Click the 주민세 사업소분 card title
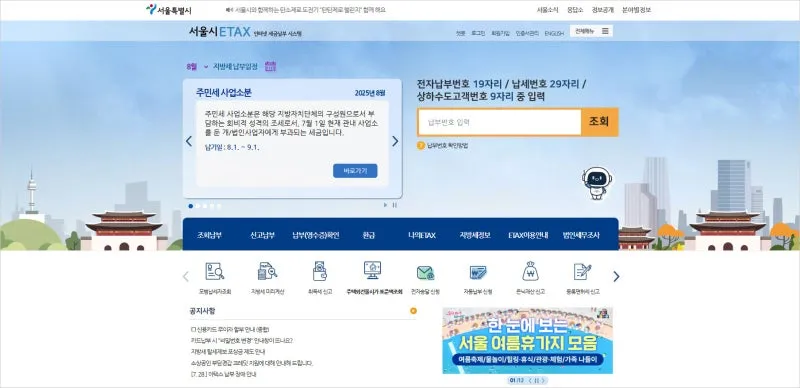Viewport: 800px width, 388px height. (x=223, y=93)
